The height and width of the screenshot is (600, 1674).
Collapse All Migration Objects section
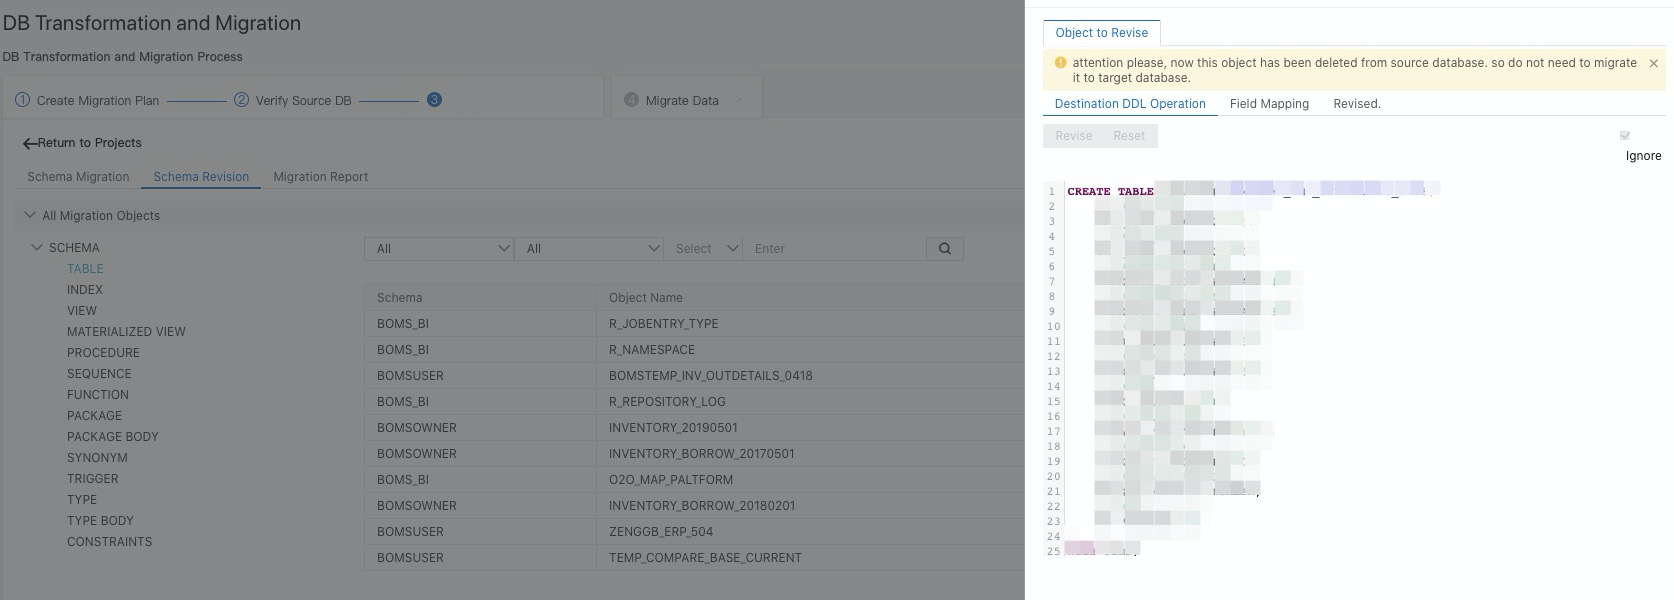[x=30, y=215]
